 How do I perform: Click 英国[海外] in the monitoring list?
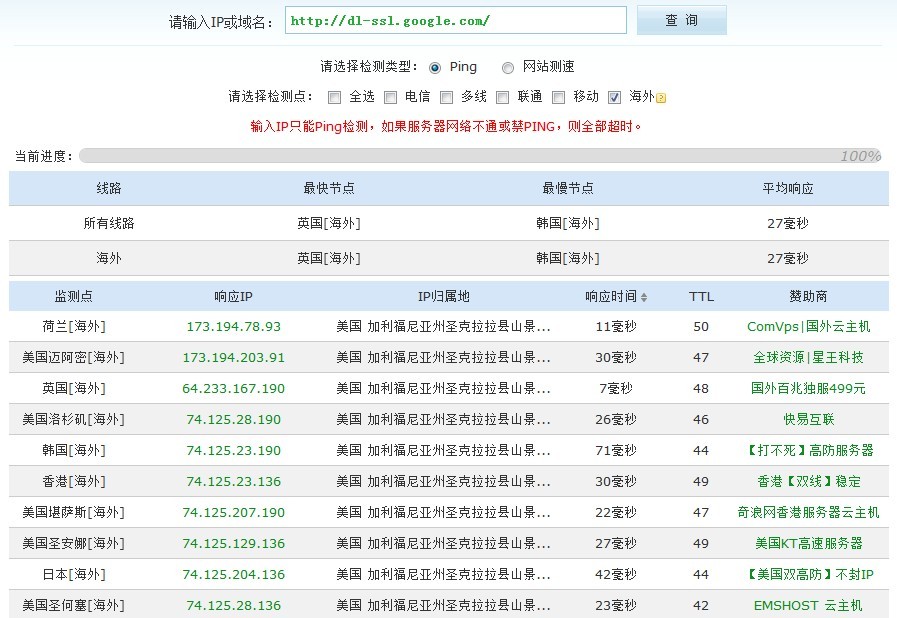coord(74,389)
